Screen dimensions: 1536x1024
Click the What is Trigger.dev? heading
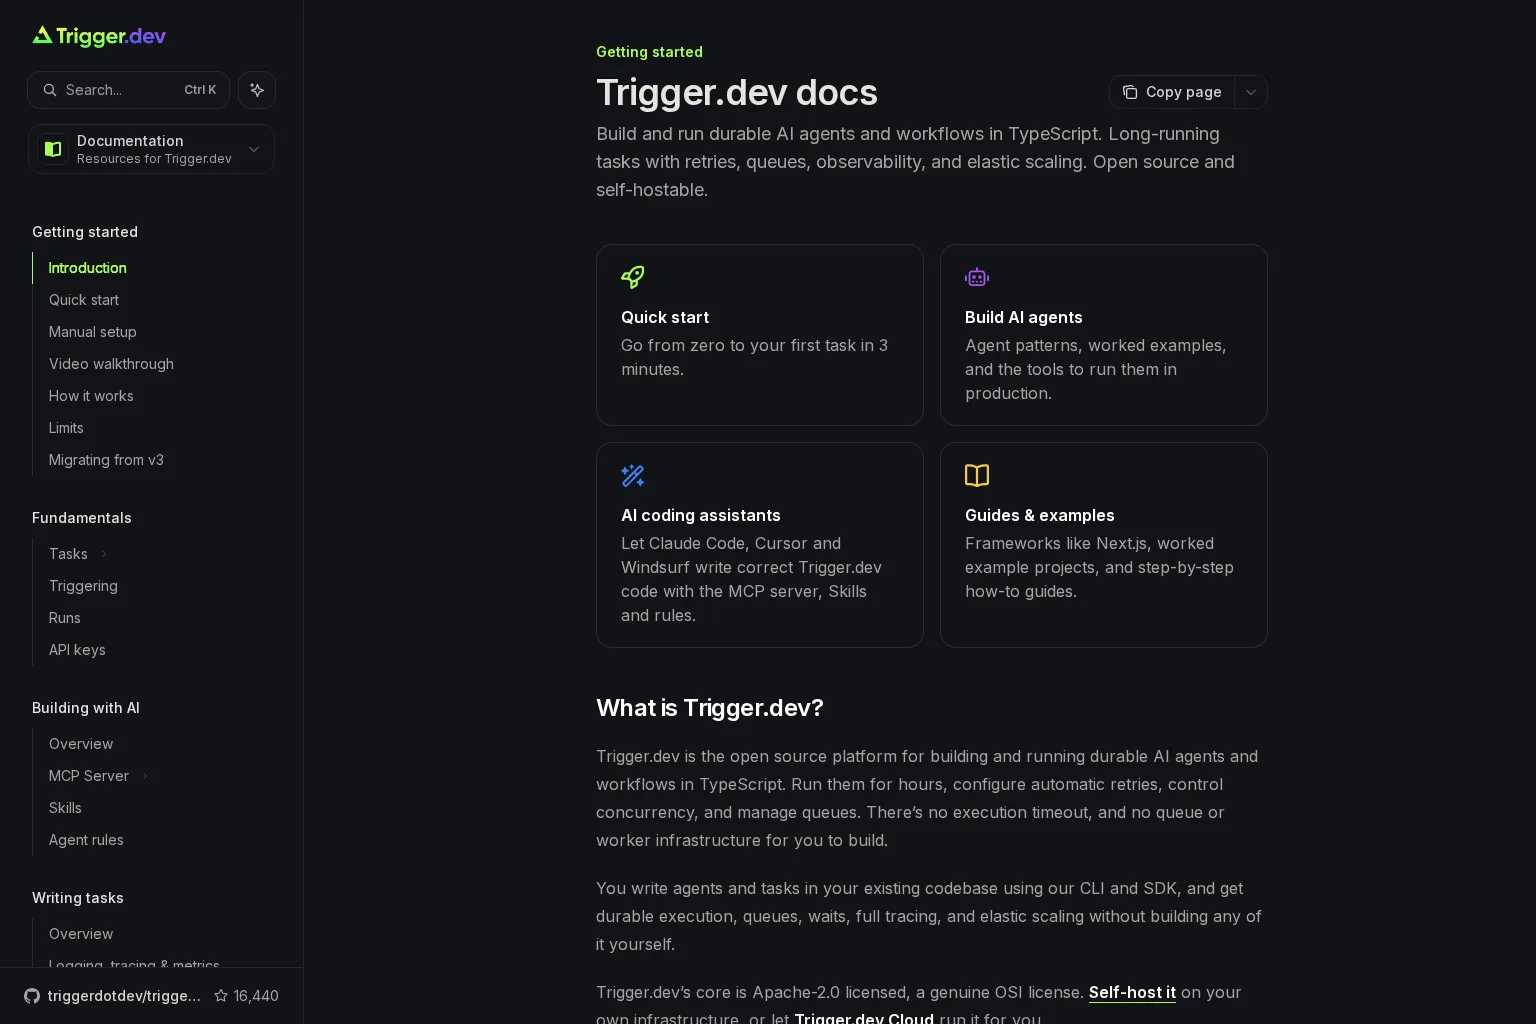coord(710,708)
